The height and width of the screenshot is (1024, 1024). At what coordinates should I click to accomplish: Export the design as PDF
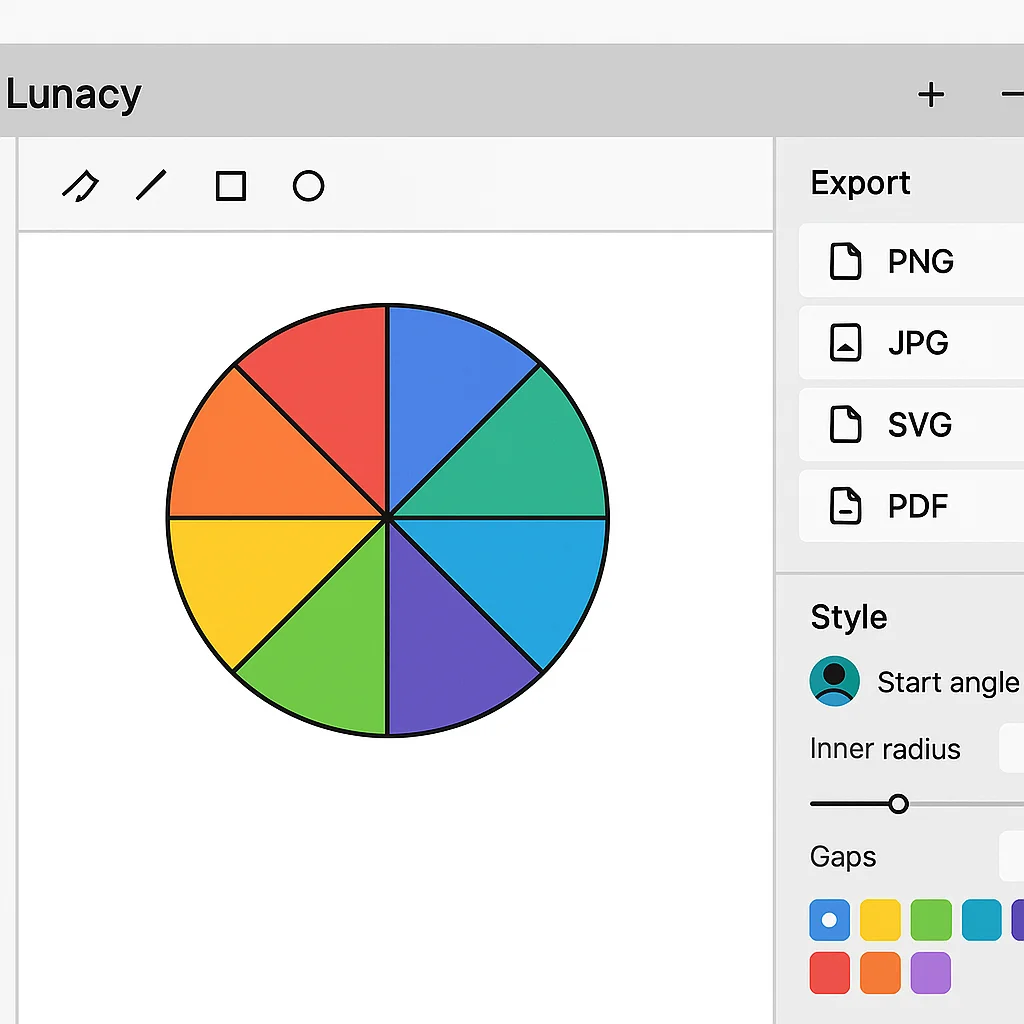[x=917, y=506]
